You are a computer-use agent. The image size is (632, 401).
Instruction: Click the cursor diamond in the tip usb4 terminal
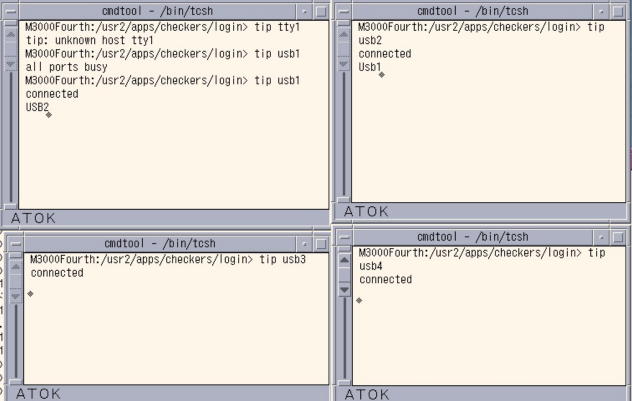(x=359, y=300)
